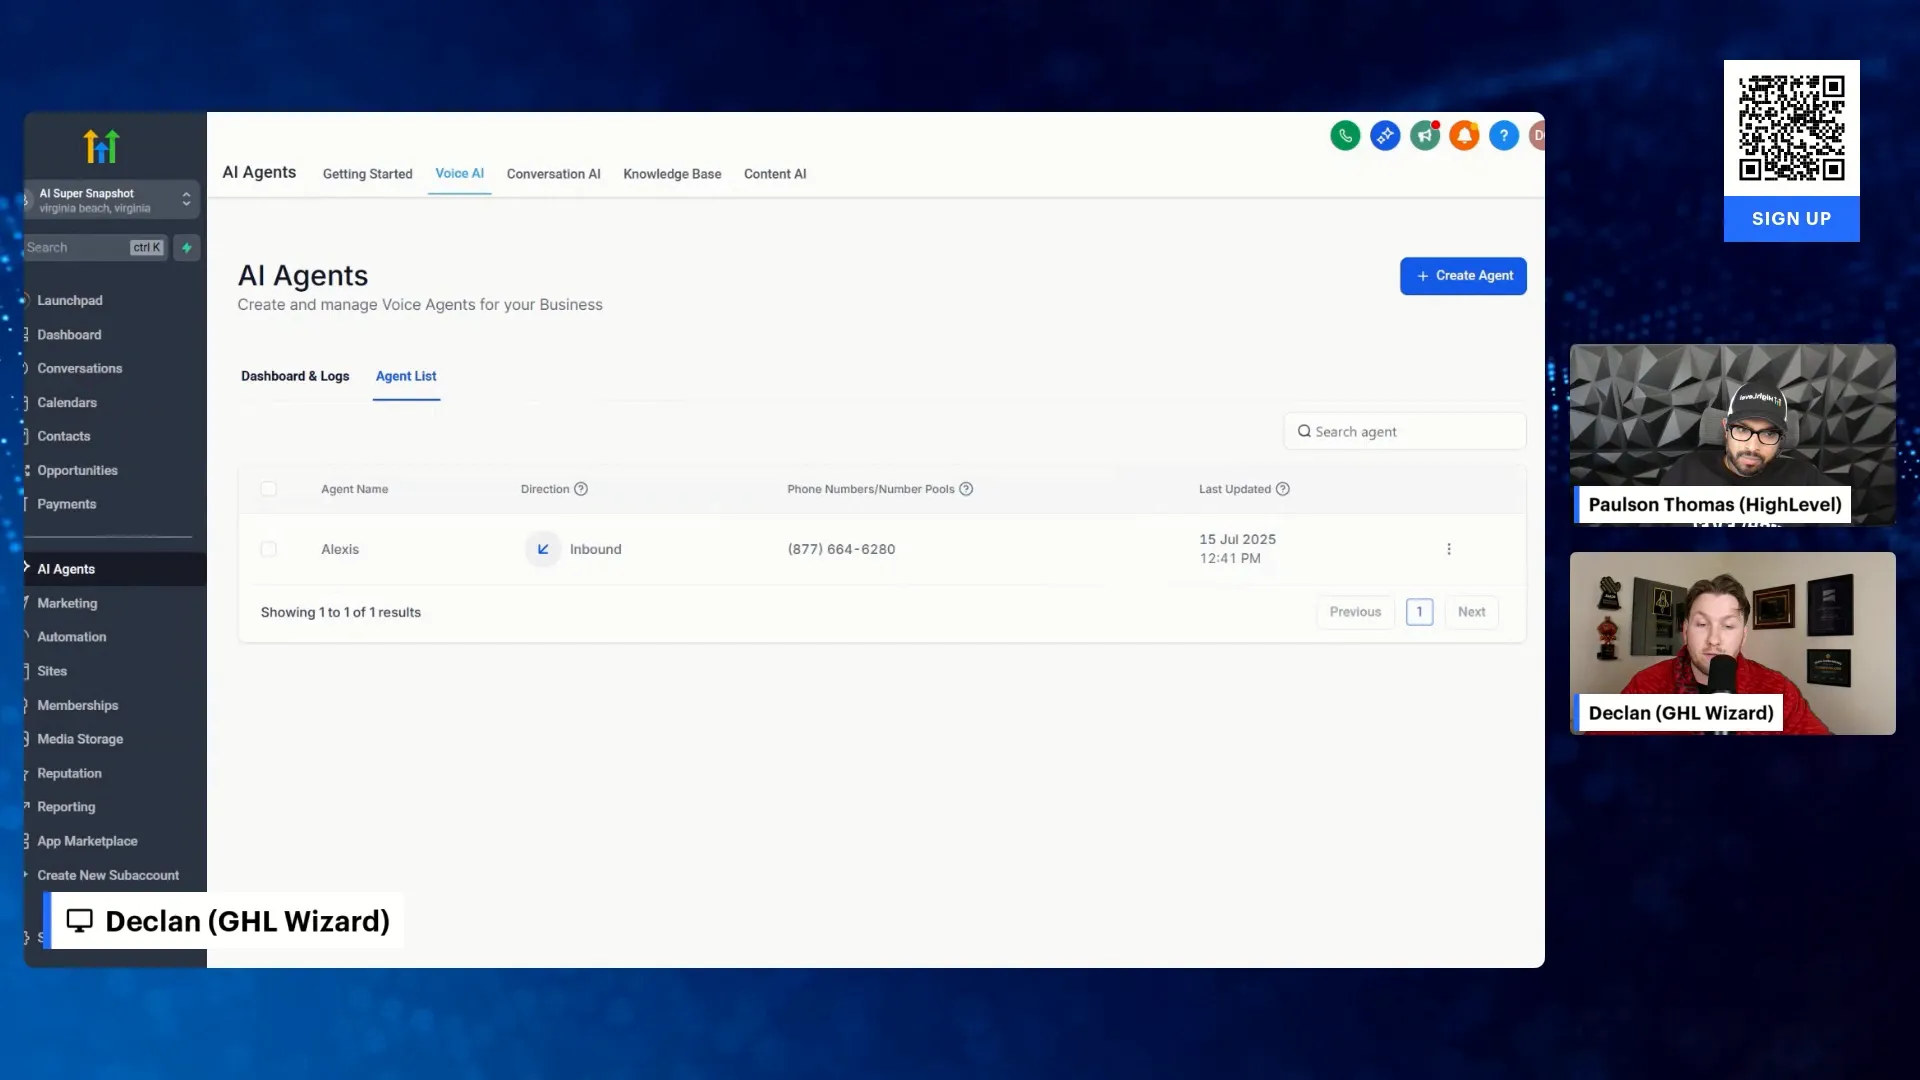Switch to the Getting Started tab
The image size is (1920, 1080).
(x=367, y=174)
